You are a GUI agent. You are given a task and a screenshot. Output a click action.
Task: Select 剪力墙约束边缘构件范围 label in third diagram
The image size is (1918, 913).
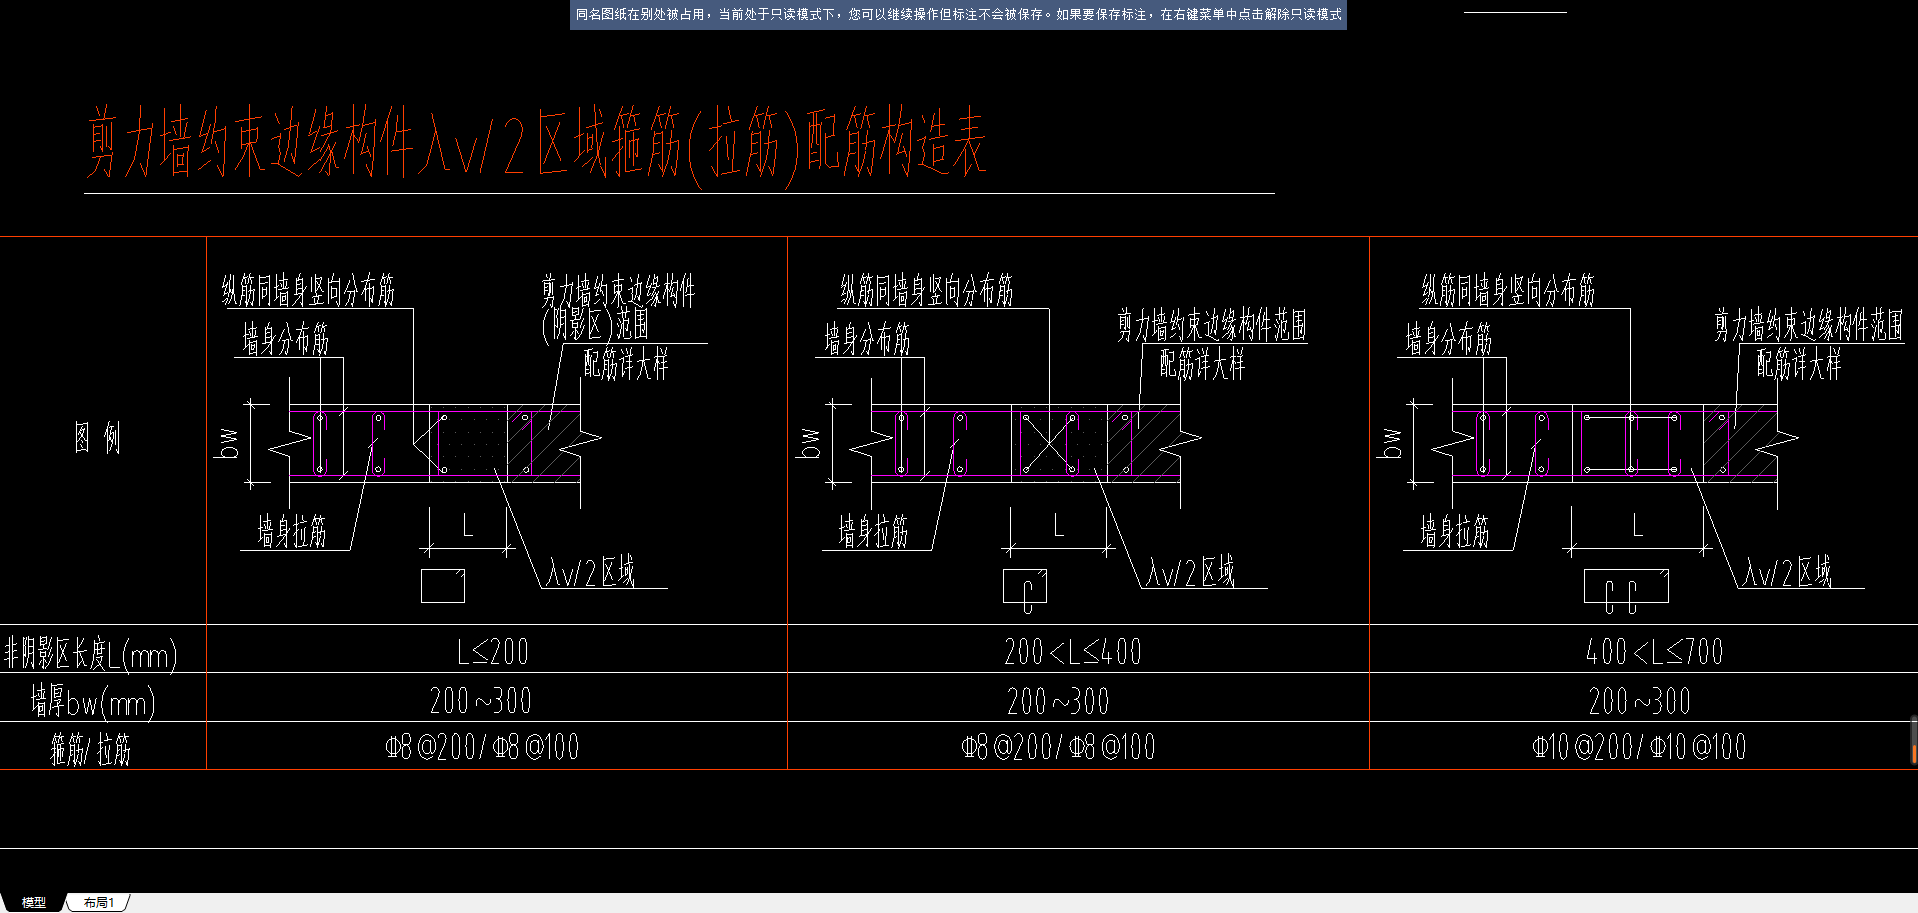[x=1808, y=325]
